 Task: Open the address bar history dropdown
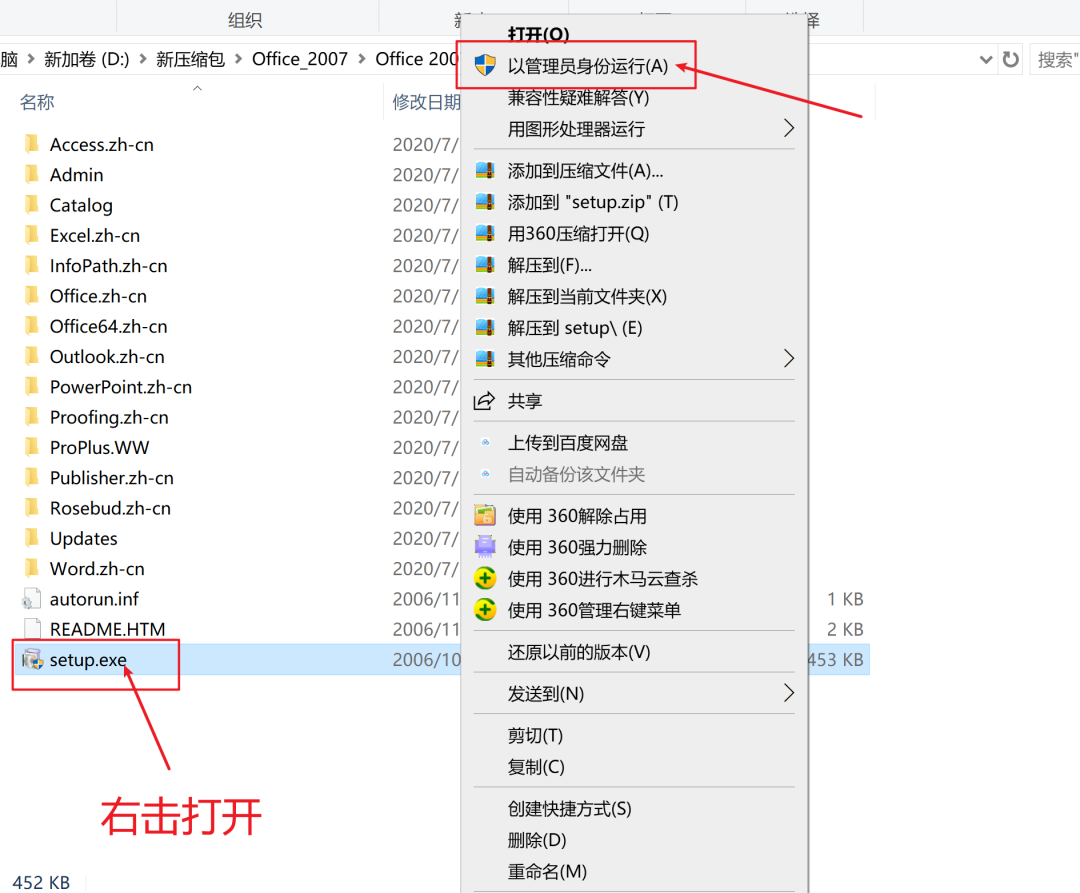pos(985,59)
